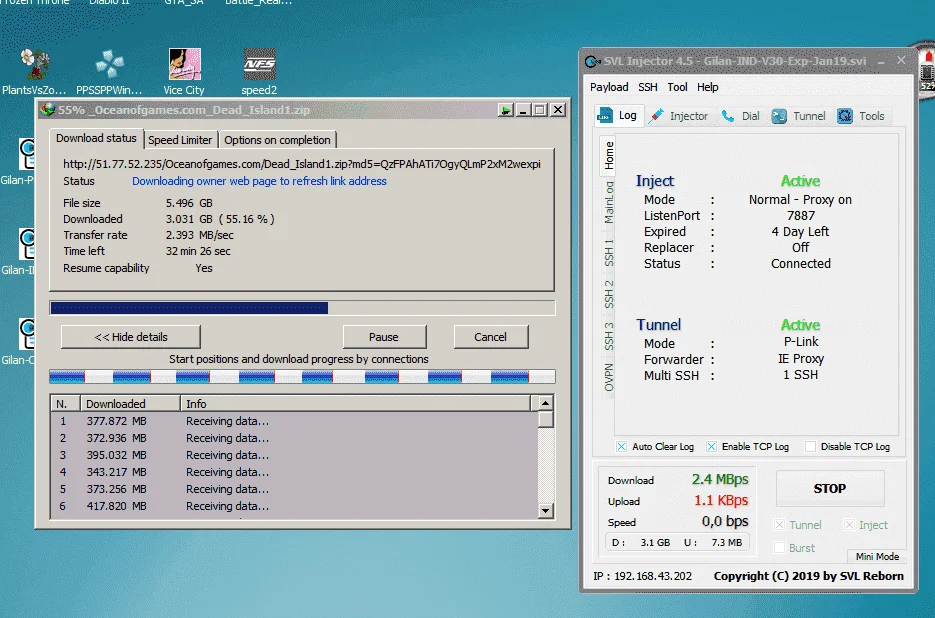Toggle the Enable TCP Log checkbox
The height and width of the screenshot is (618, 935).
click(711, 446)
